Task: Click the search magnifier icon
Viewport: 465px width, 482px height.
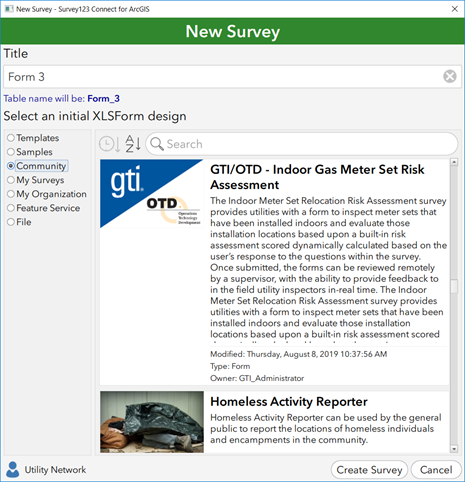Action: click(157, 144)
